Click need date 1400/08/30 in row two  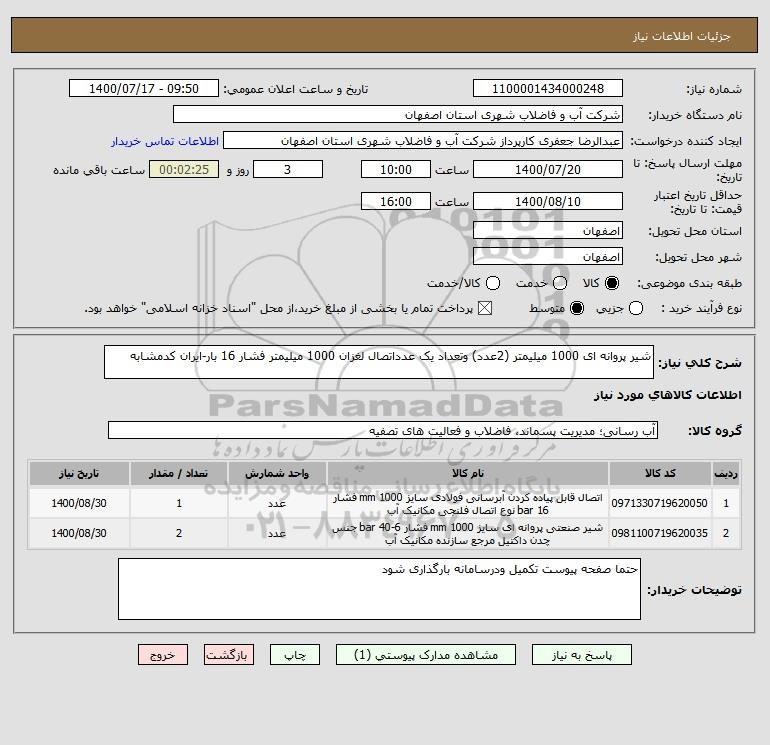(79, 533)
